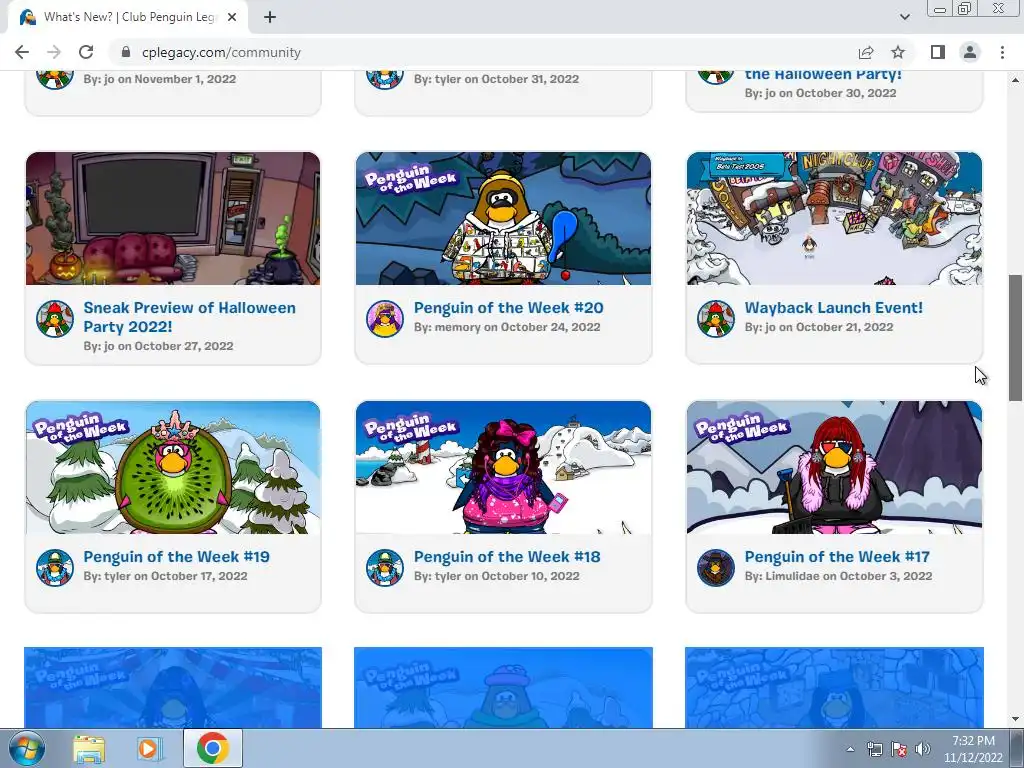Click the Penguin of the Week #20 image
The height and width of the screenshot is (768, 1024).
click(504, 218)
